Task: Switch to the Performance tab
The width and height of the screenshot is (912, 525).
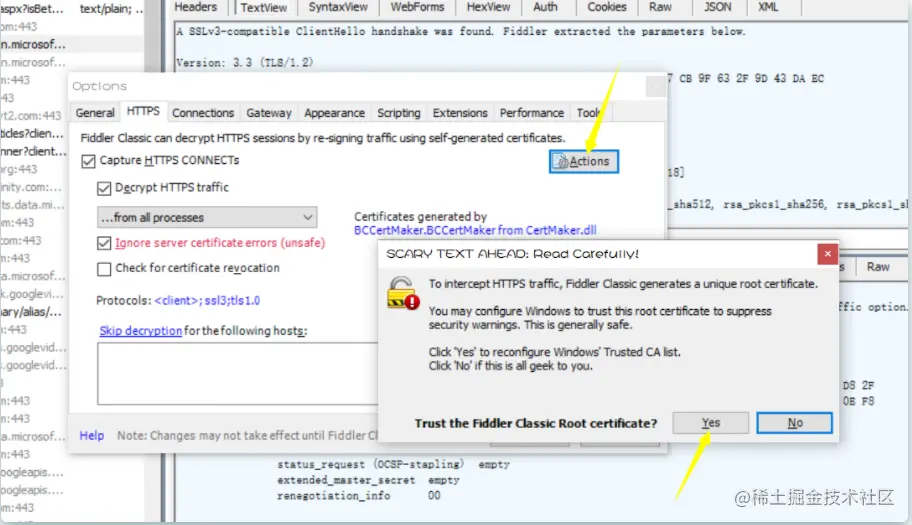Action: tap(532, 113)
